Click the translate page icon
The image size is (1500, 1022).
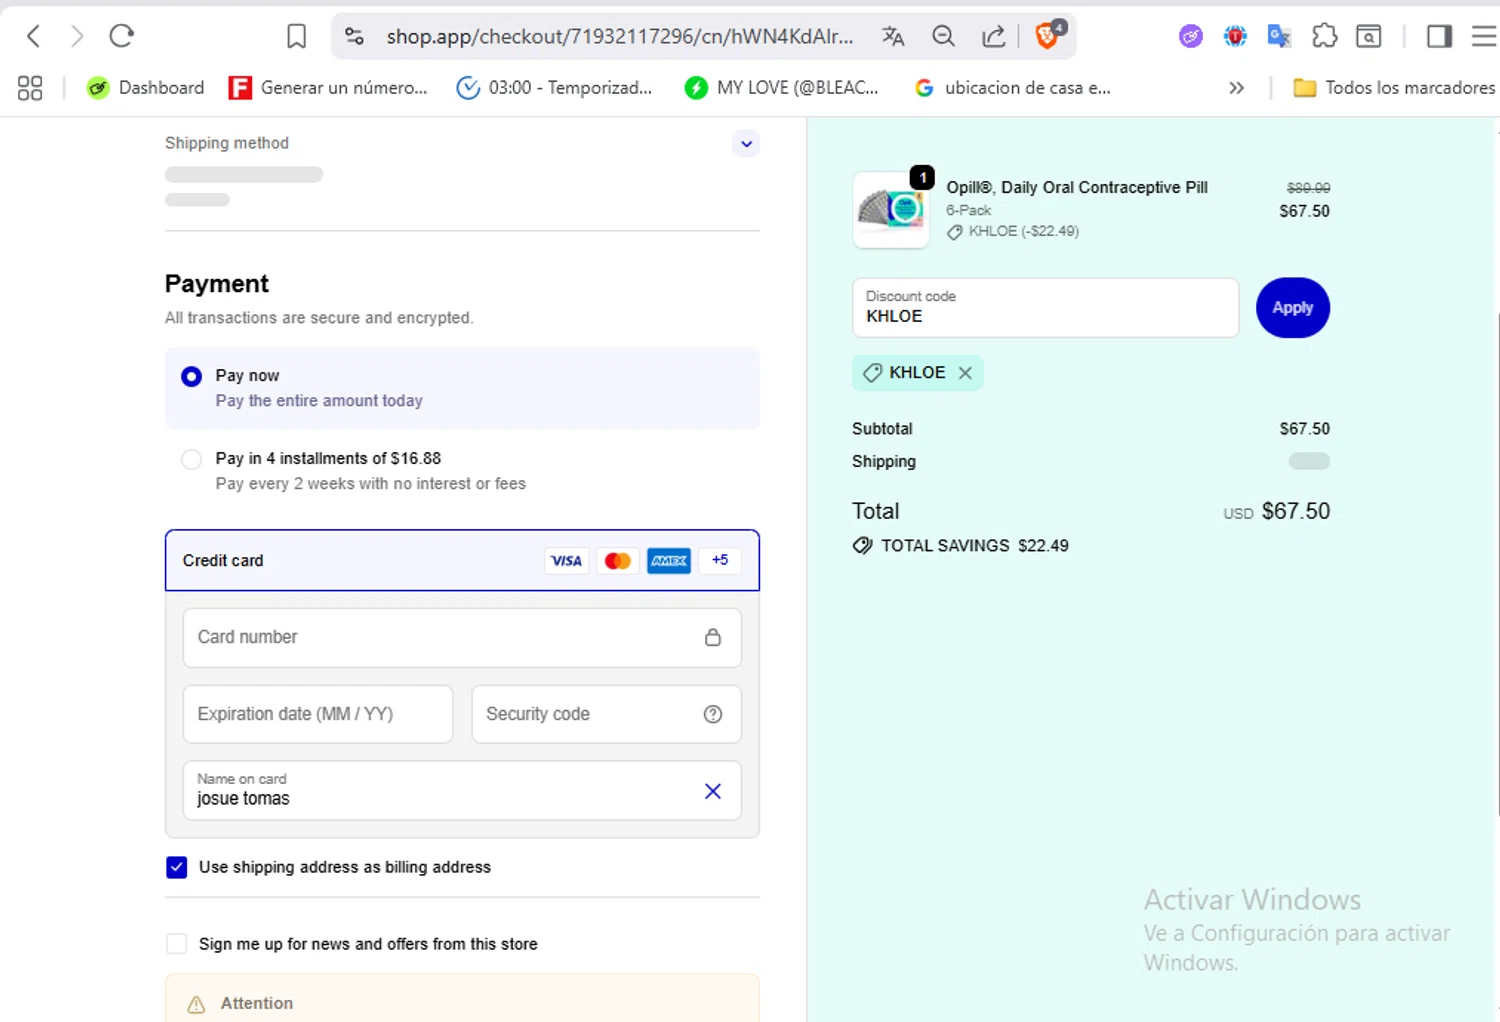(x=893, y=37)
